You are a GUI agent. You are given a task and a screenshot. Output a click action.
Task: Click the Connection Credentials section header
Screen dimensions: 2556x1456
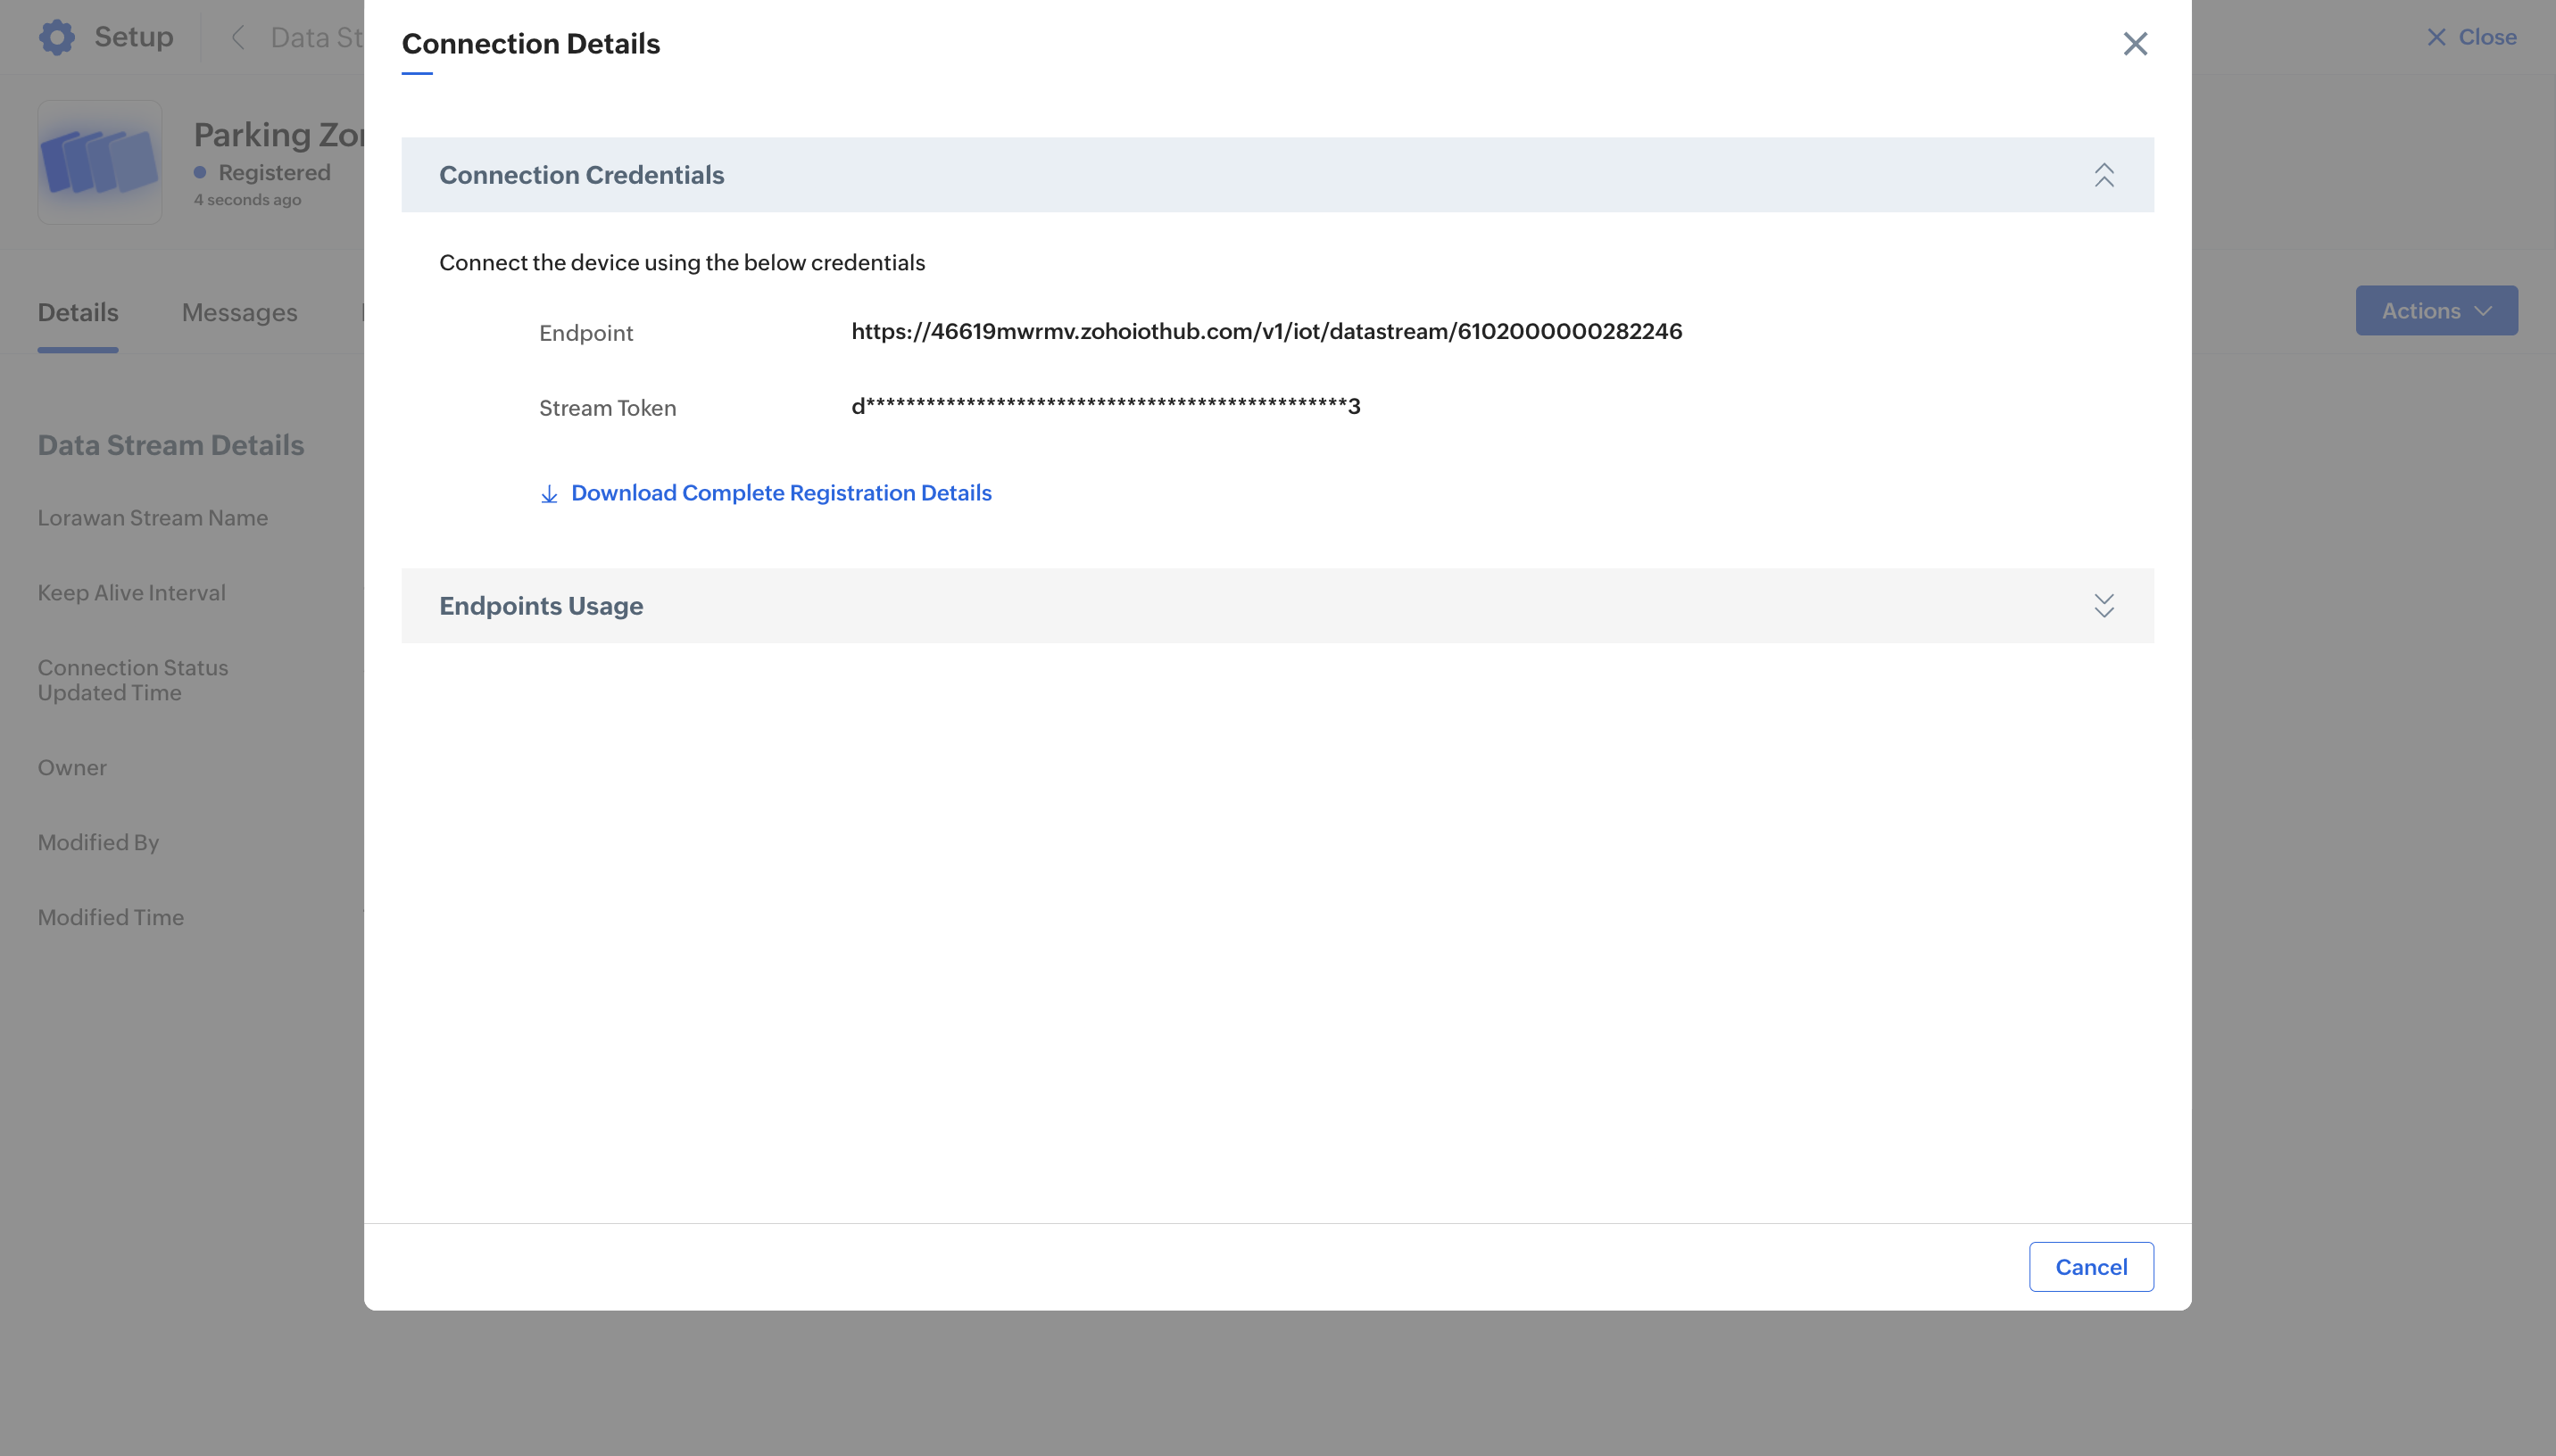[x=581, y=175]
